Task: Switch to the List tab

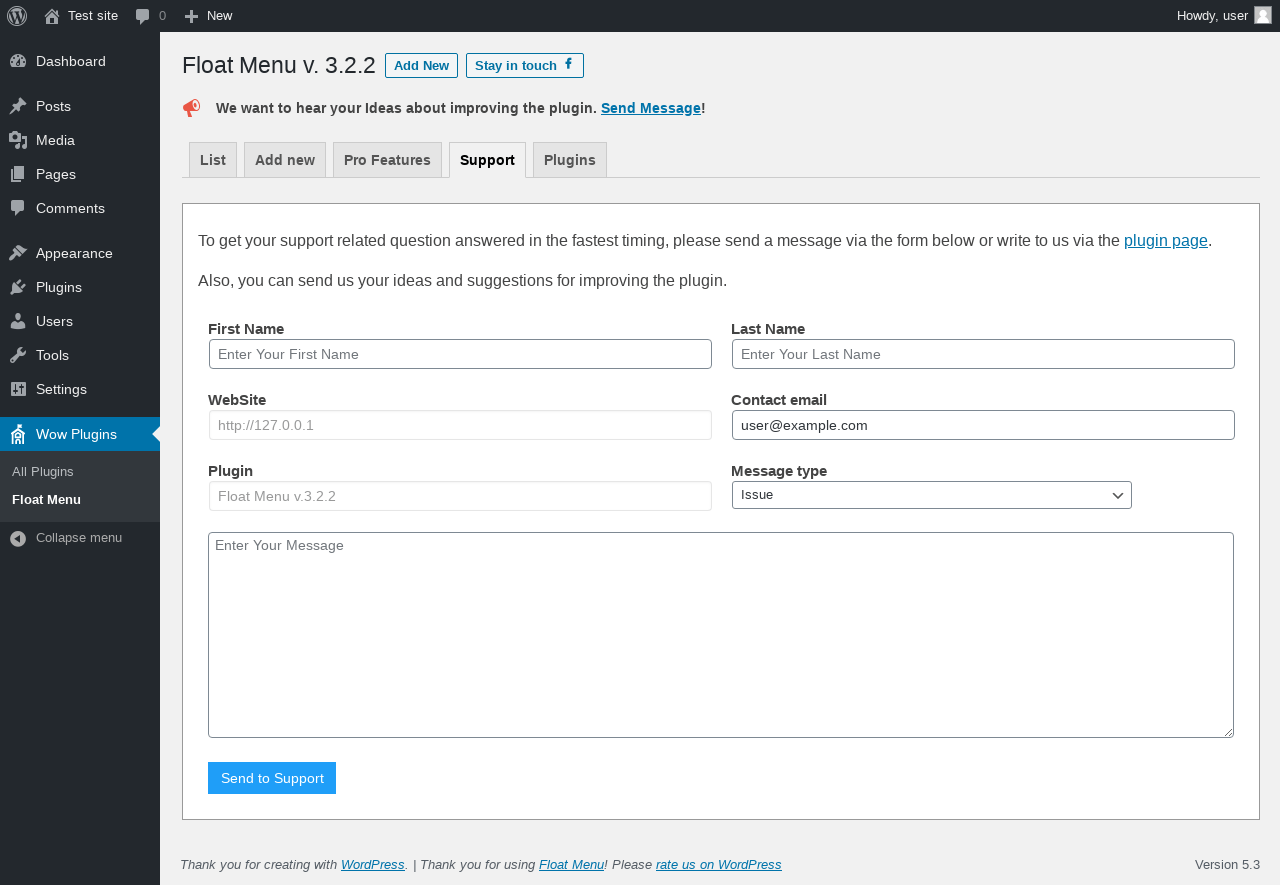Action: click(x=213, y=160)
